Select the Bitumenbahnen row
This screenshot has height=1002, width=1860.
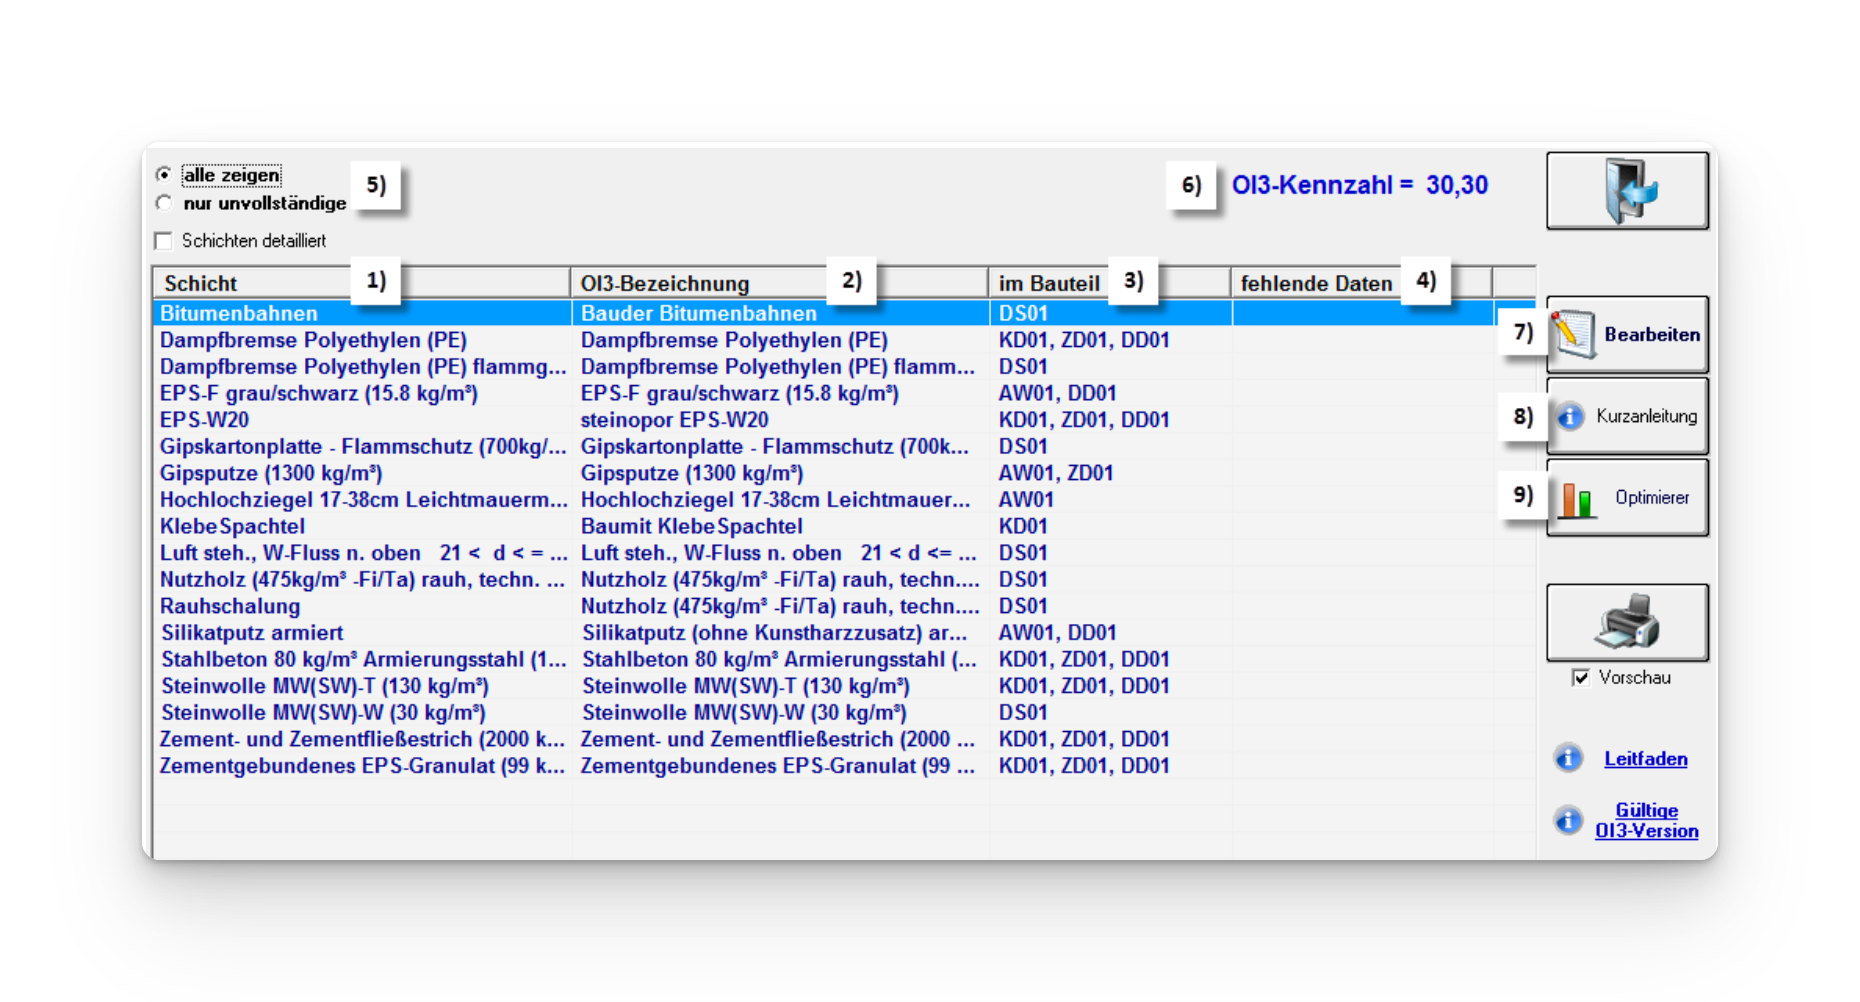[x=239, y=313]
